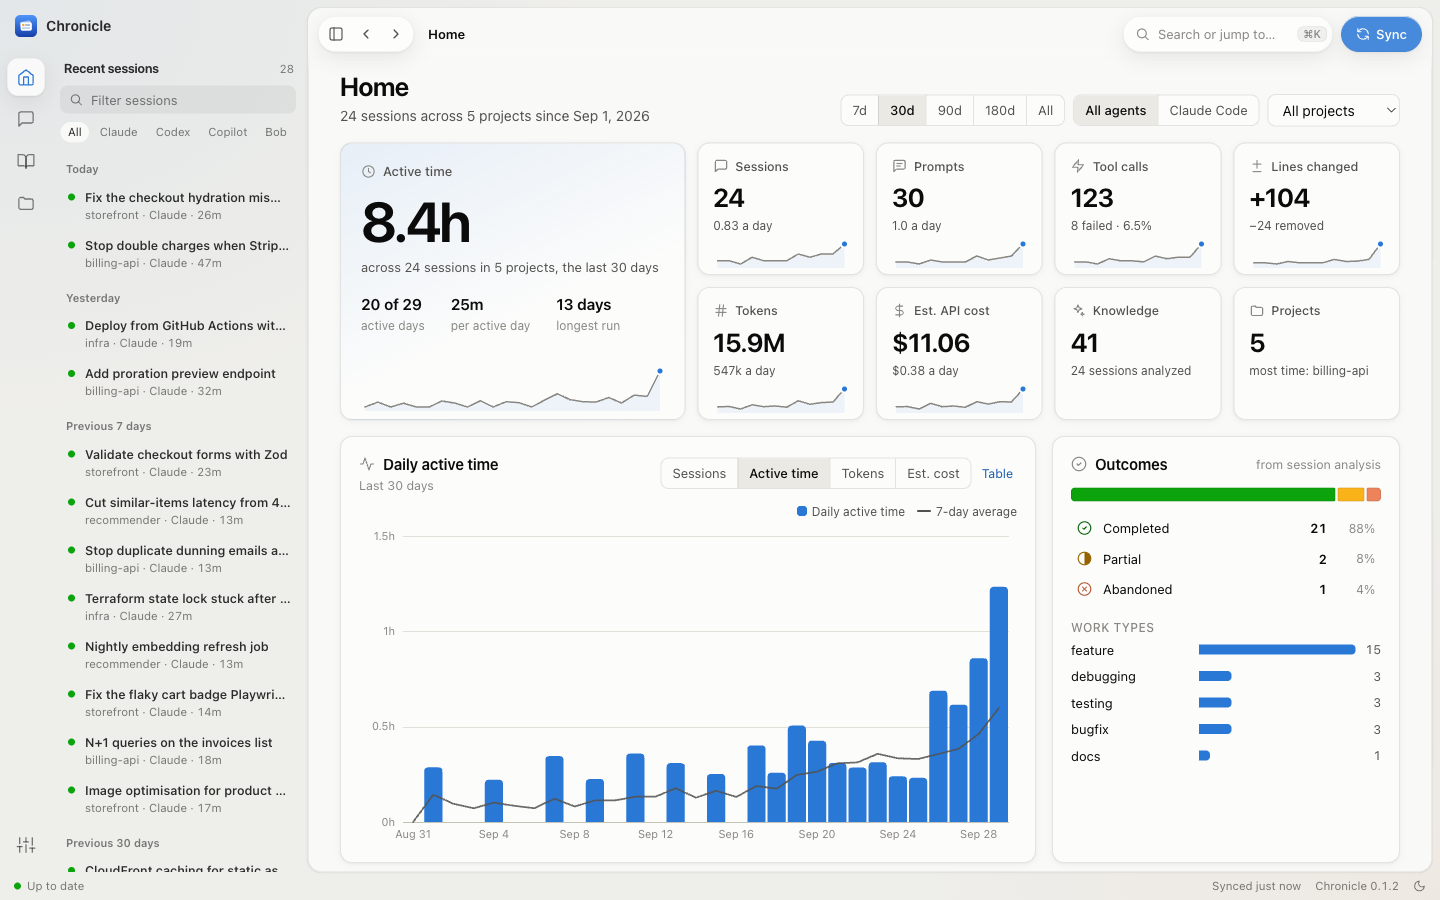Show the Sessions chart tab
The width and height of the screenshot is (1440, 900).
tap(699, 473)
